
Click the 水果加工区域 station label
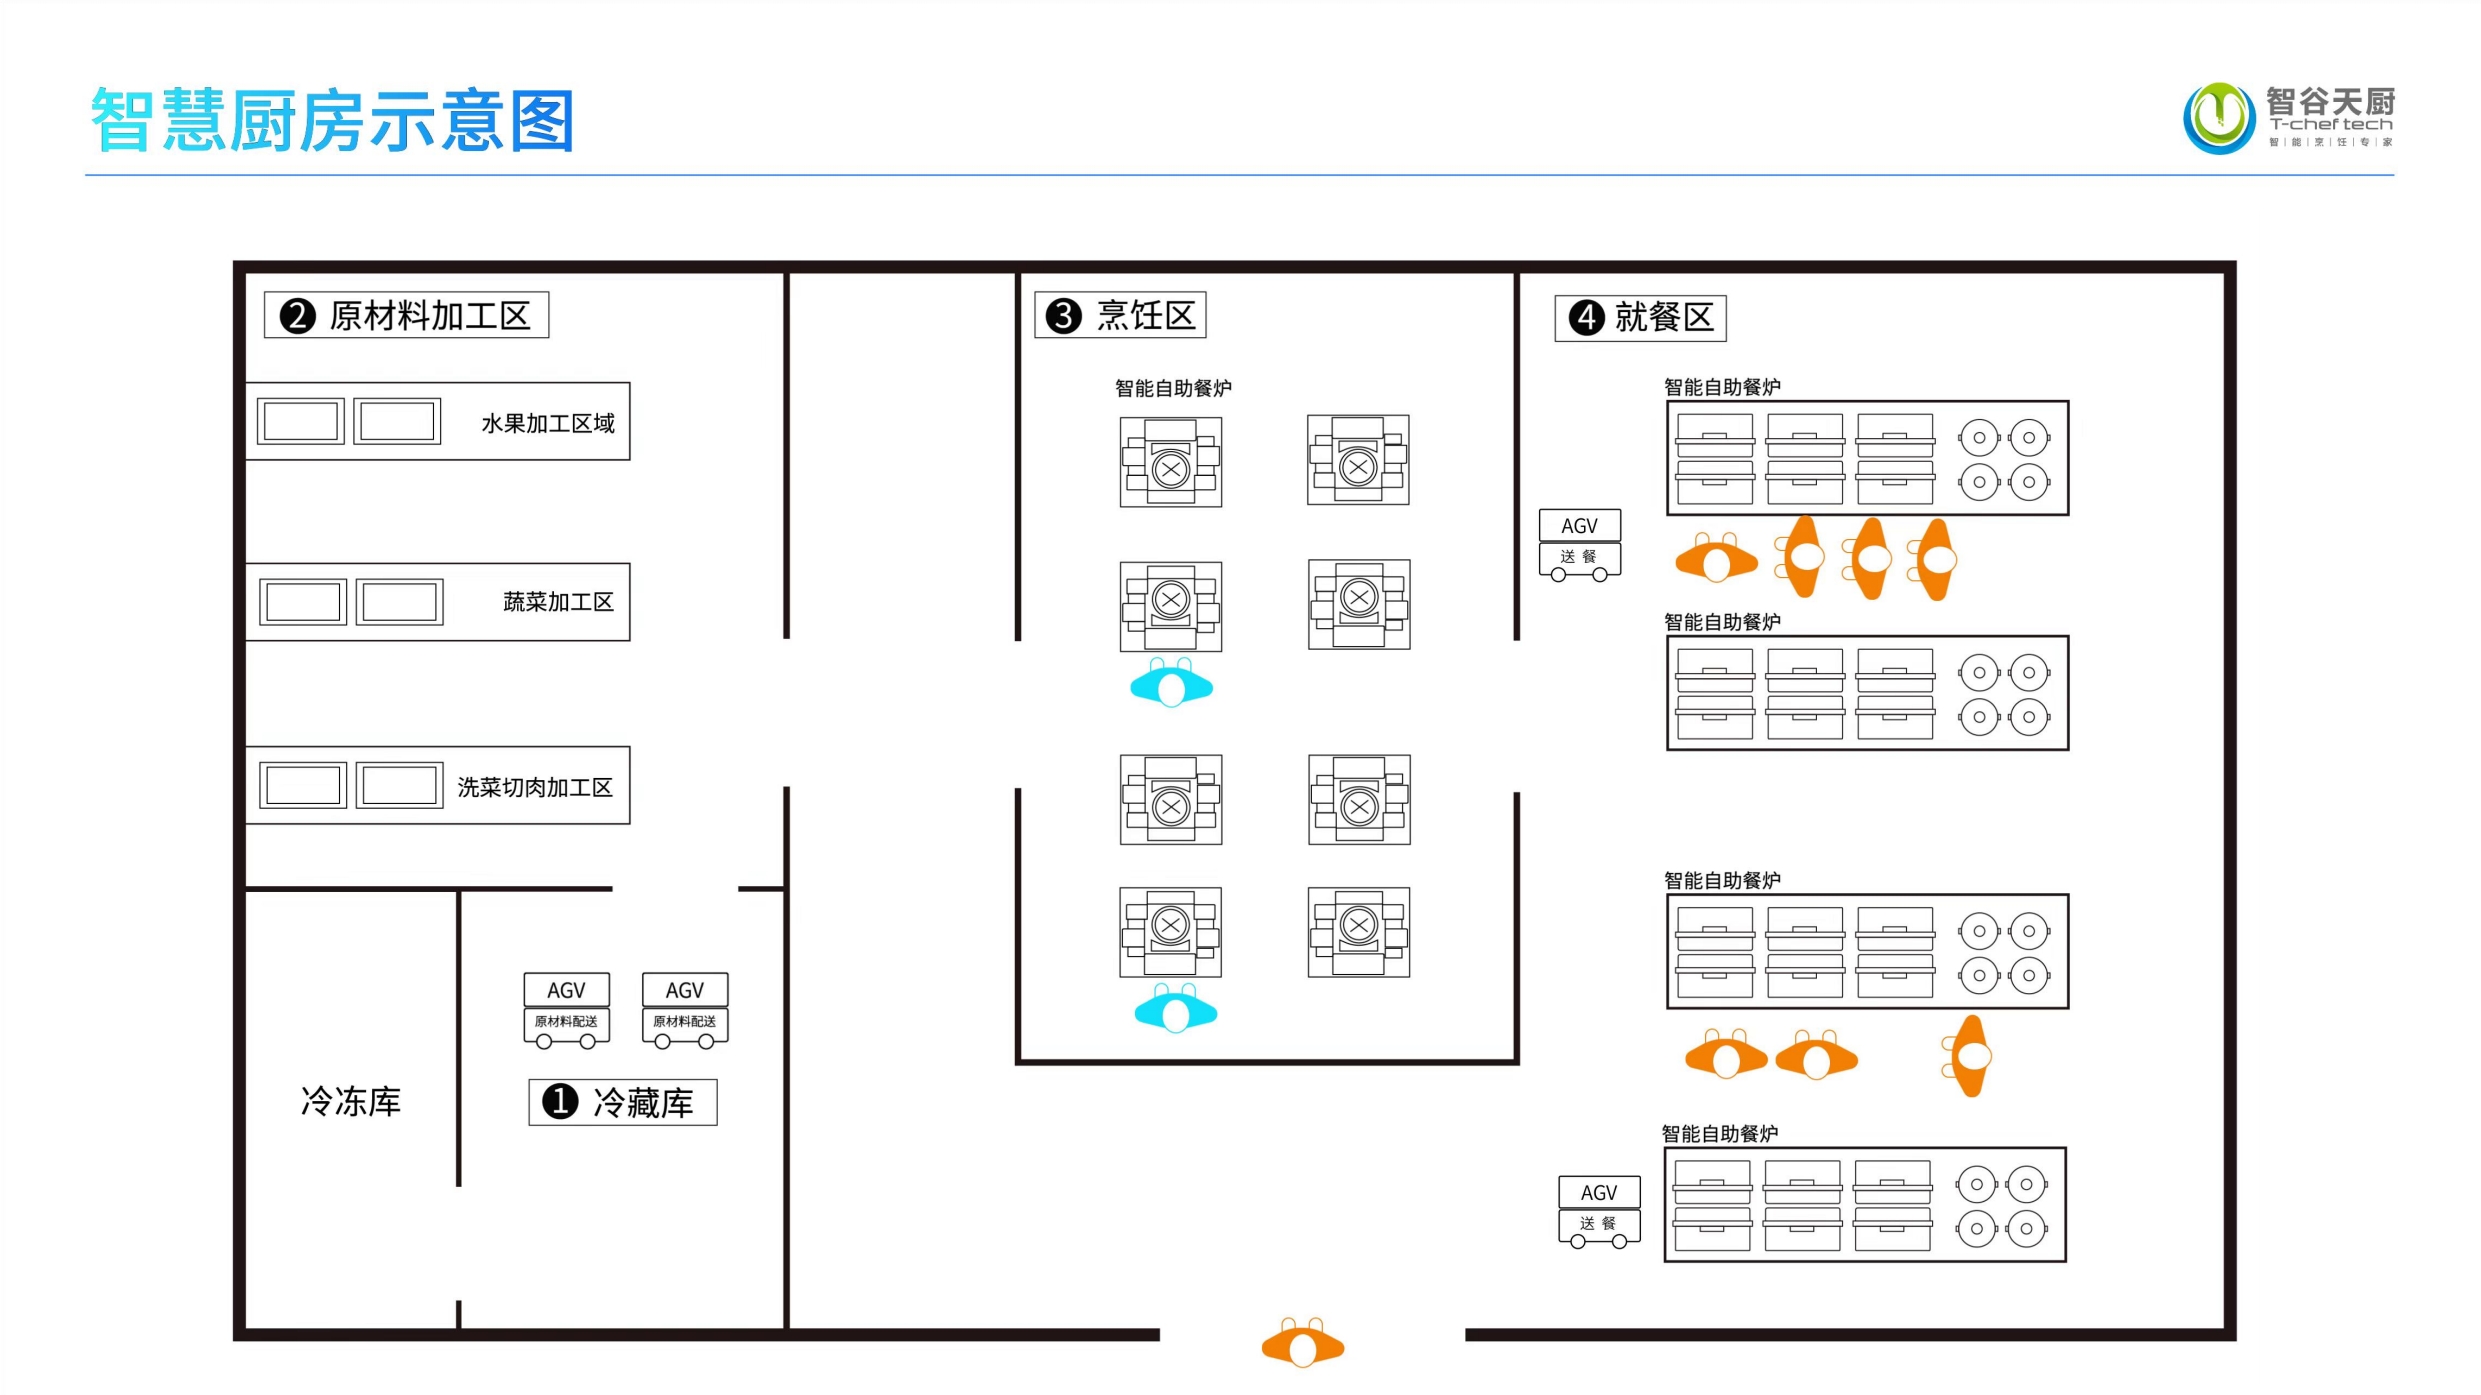(547, 423)
